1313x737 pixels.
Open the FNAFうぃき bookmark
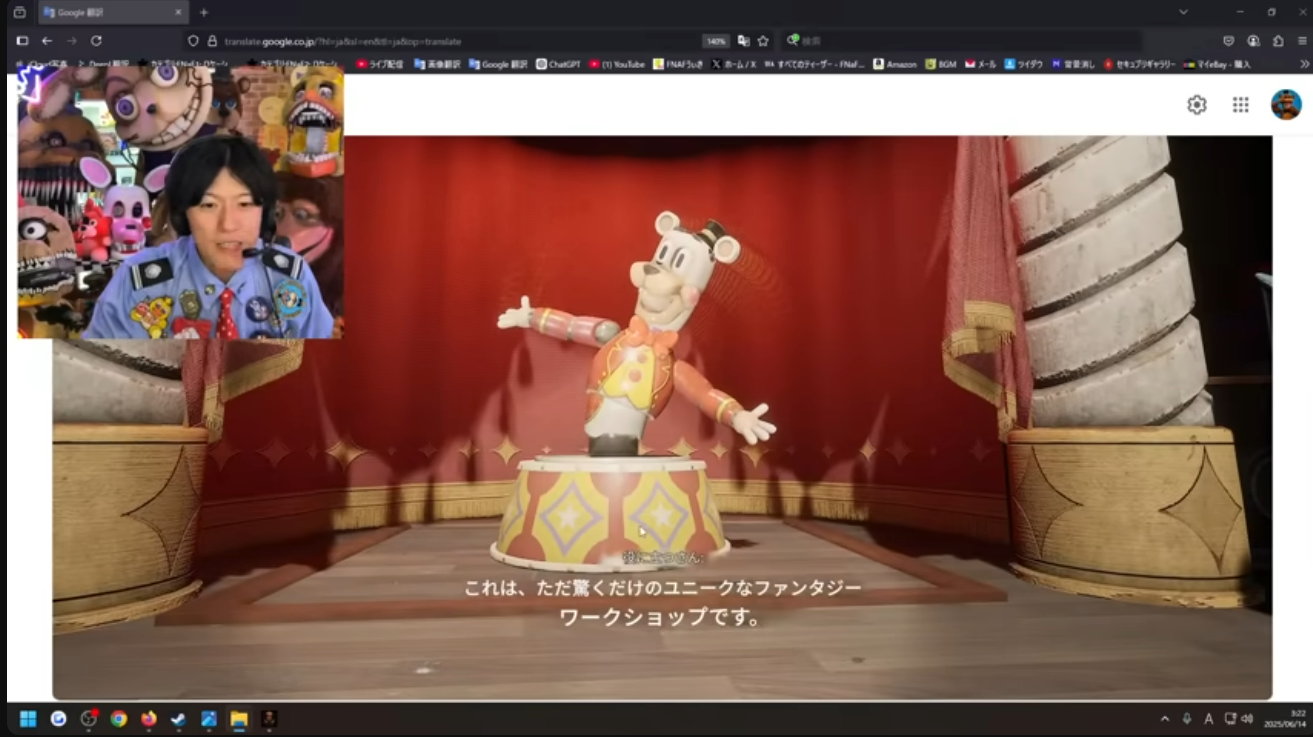(678, 64)
